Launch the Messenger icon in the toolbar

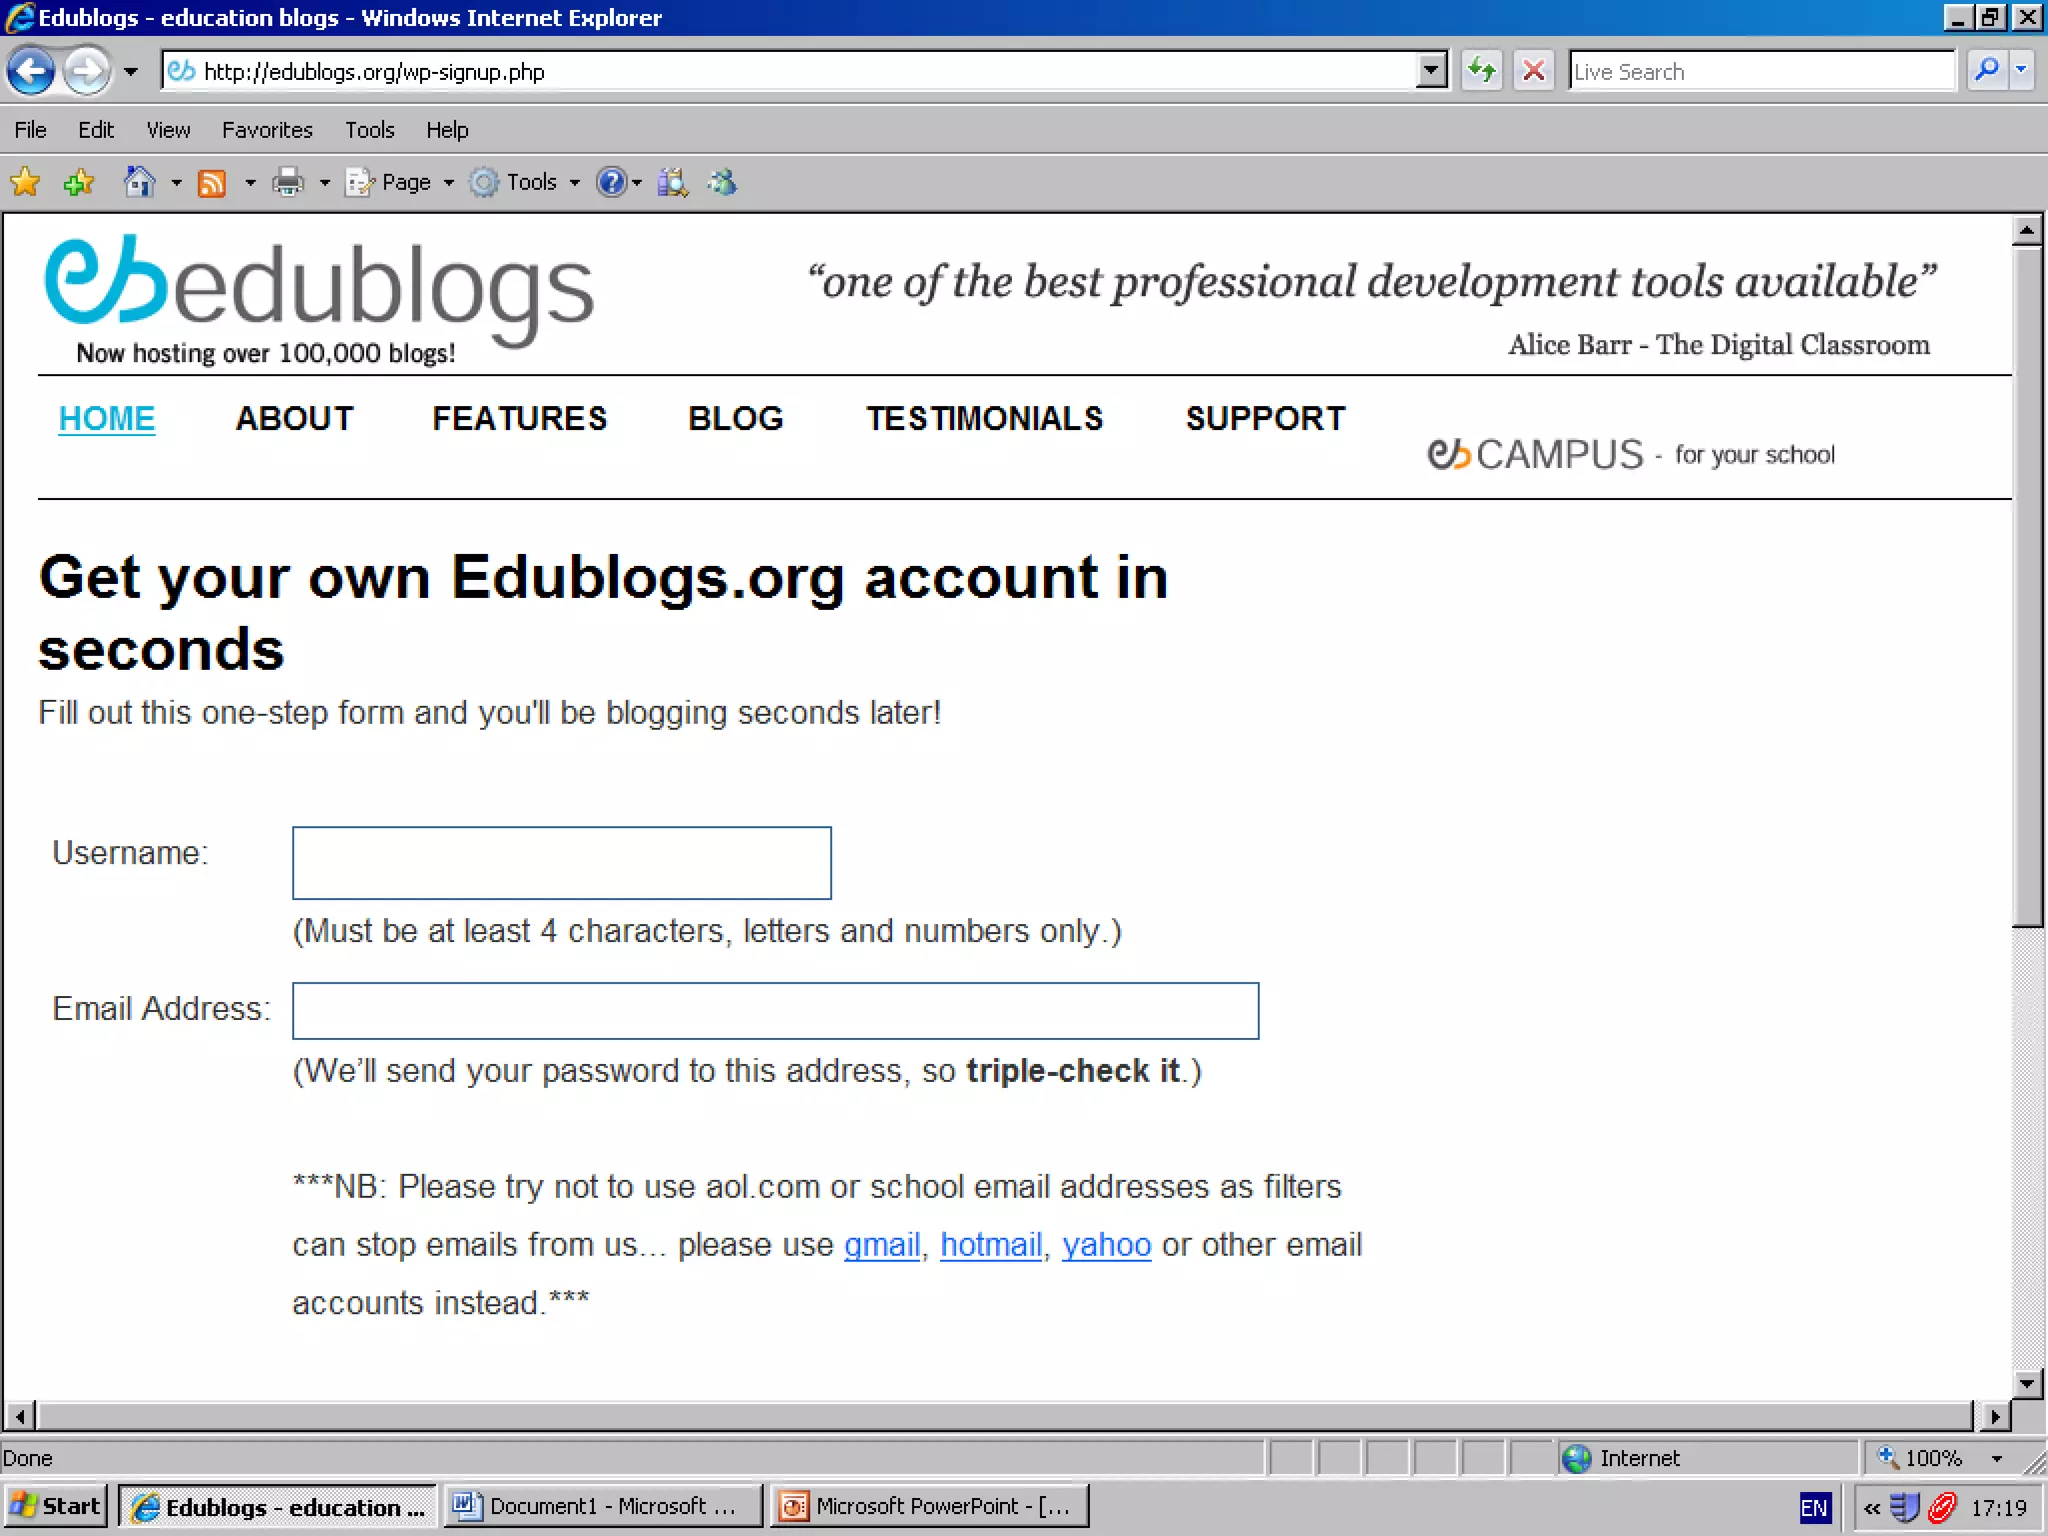(x=722, y=182)
